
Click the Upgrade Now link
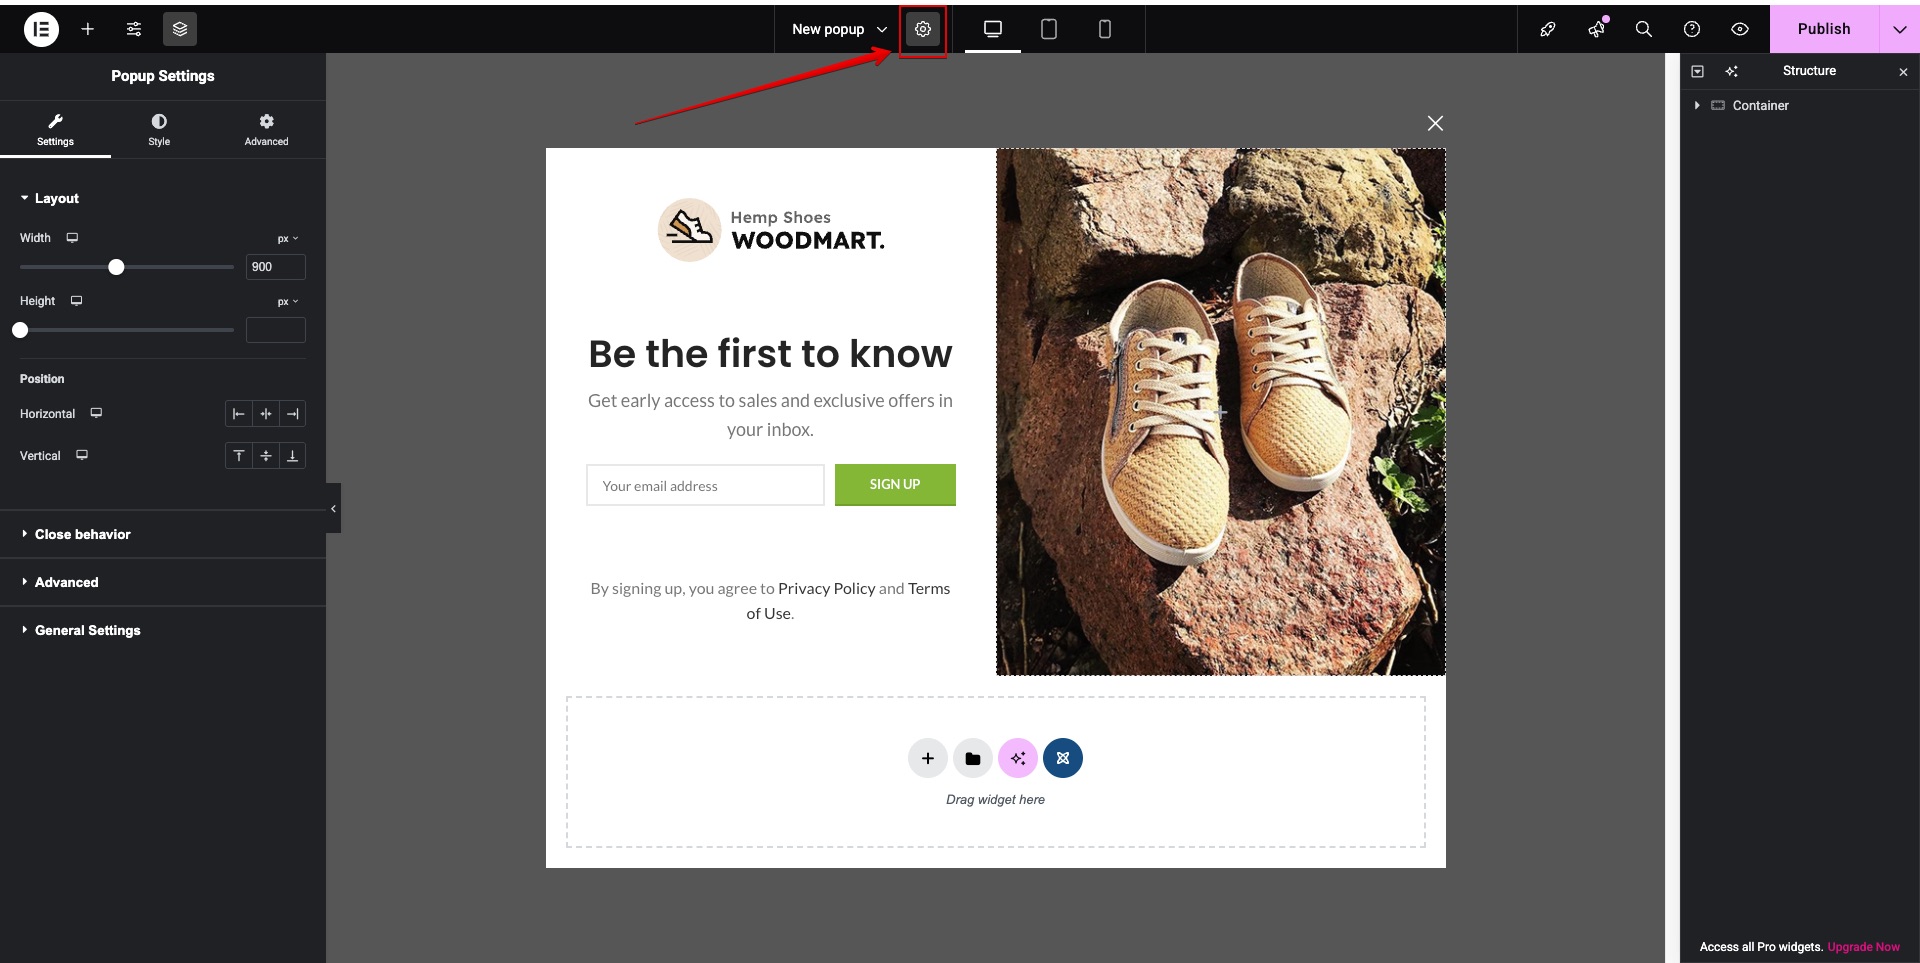(x=1863, y=947)
